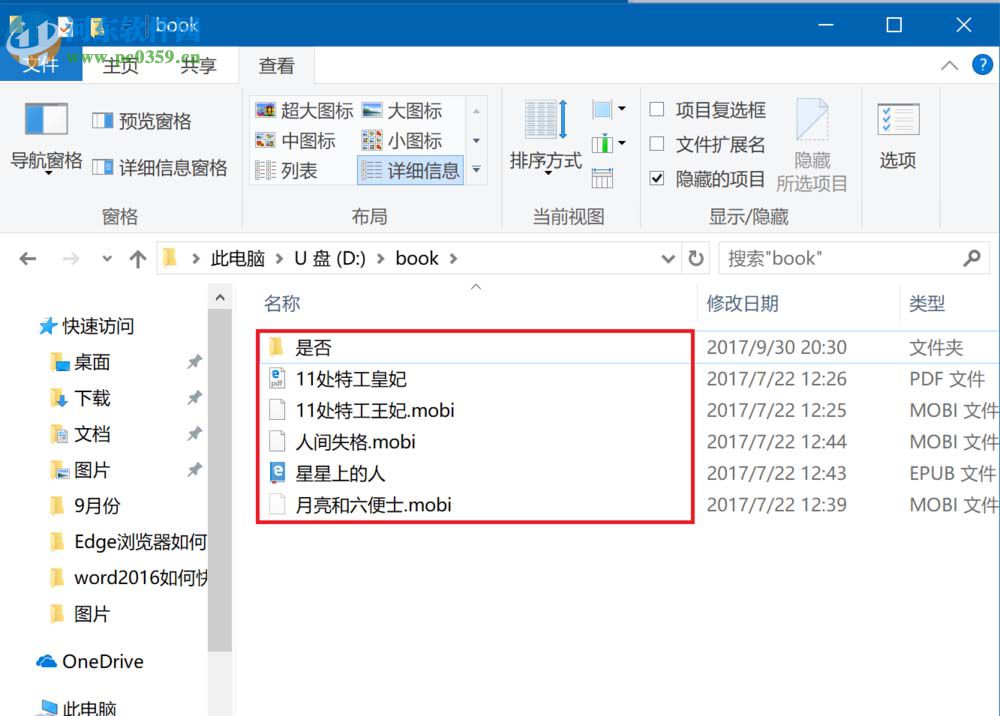Open OneDrive in sidebar
The height and width of the screenshot is (716, 1000).
100,661
